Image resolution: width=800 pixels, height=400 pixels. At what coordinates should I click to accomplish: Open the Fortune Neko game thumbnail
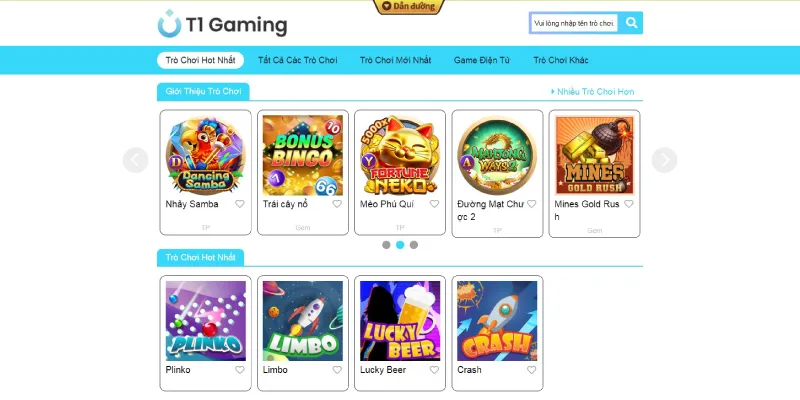pos(400,155)
